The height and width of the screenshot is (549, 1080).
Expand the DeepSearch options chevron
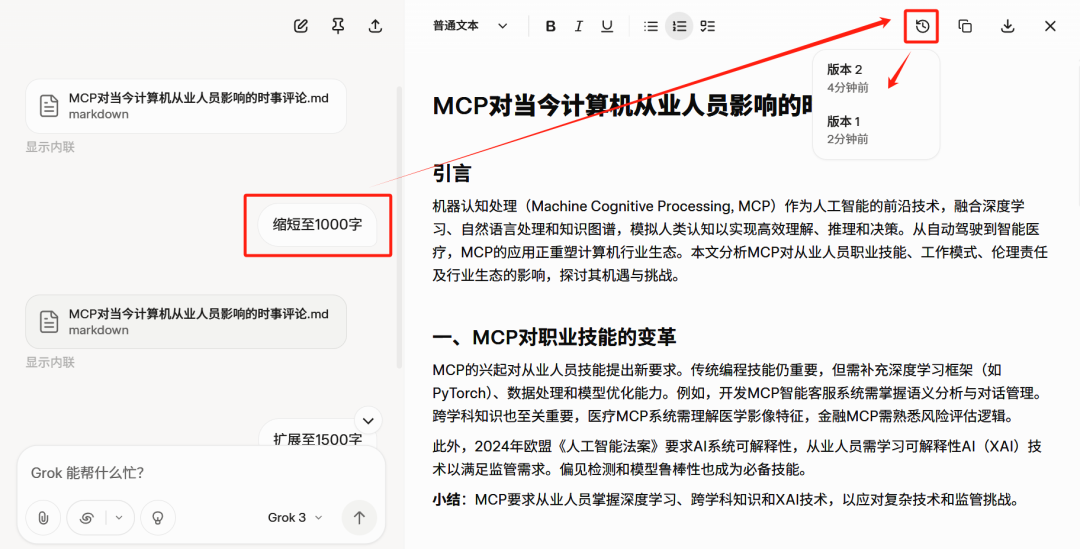click(120, 518)
